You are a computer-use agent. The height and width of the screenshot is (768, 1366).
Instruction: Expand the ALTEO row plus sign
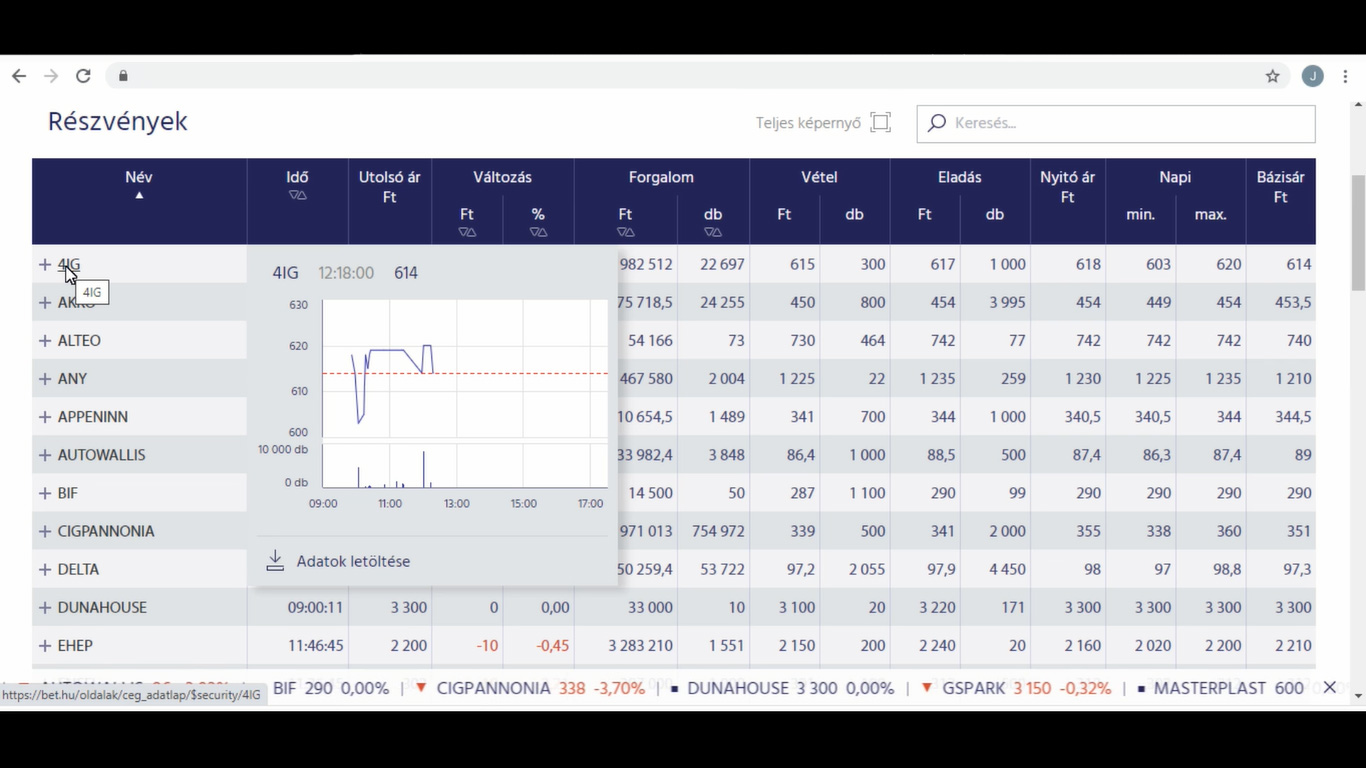44,341
